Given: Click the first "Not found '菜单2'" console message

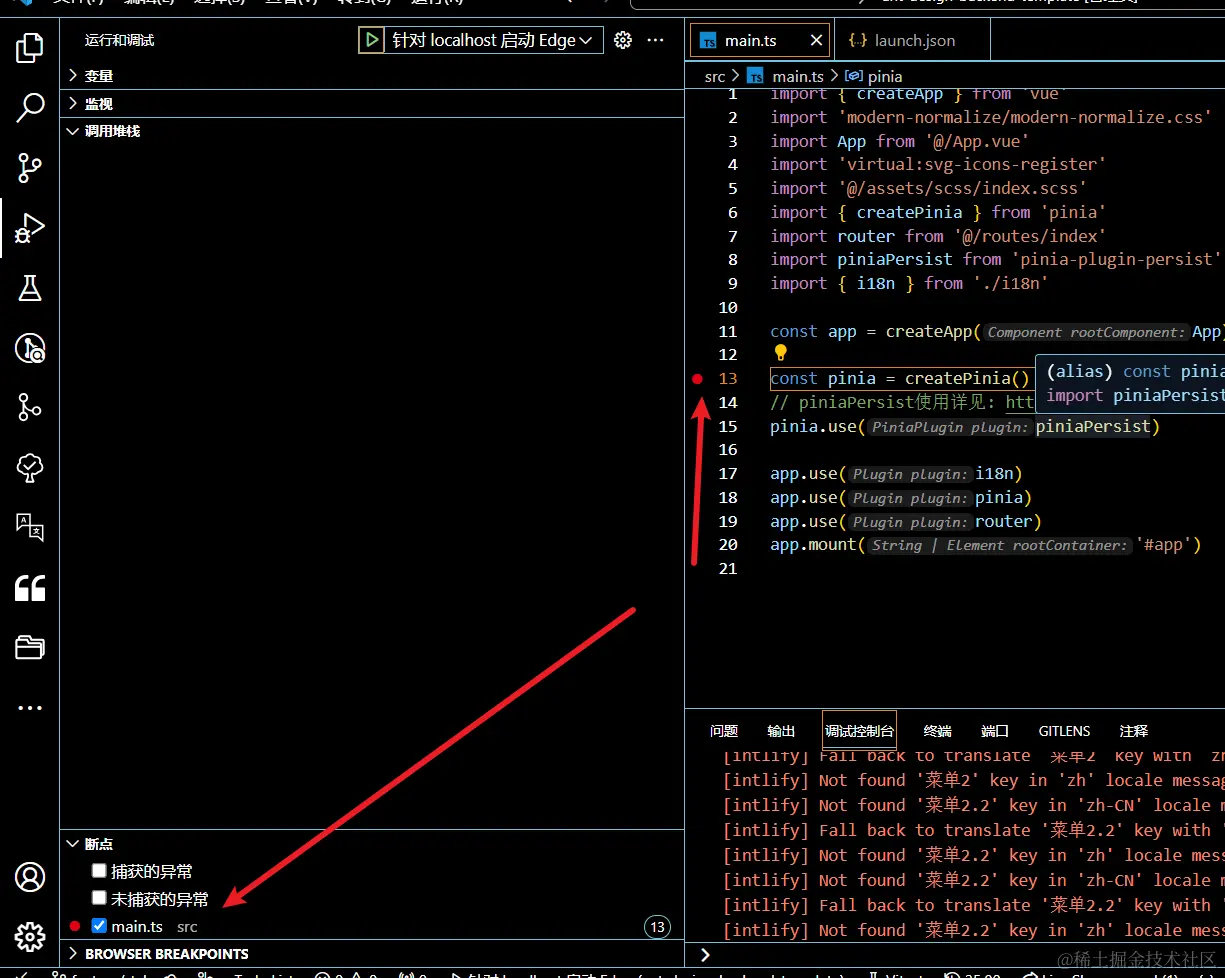Looking at the screenshot, I should [x=973, y=781].
